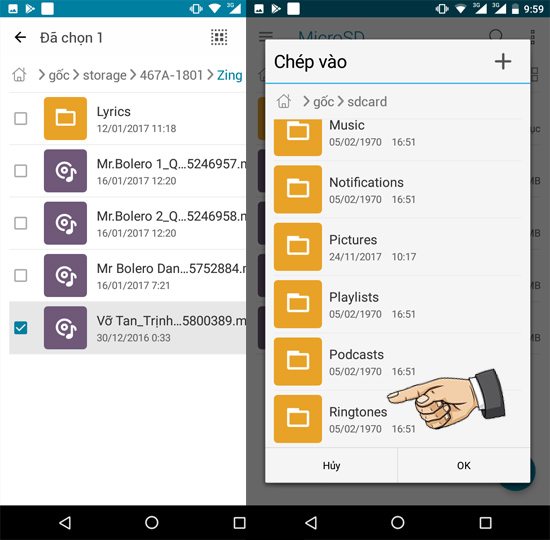Screen dimensions: 550x540
Task: Select Mr.Bolero 1_Q...5246957 file name
Action: click(172, 164)
